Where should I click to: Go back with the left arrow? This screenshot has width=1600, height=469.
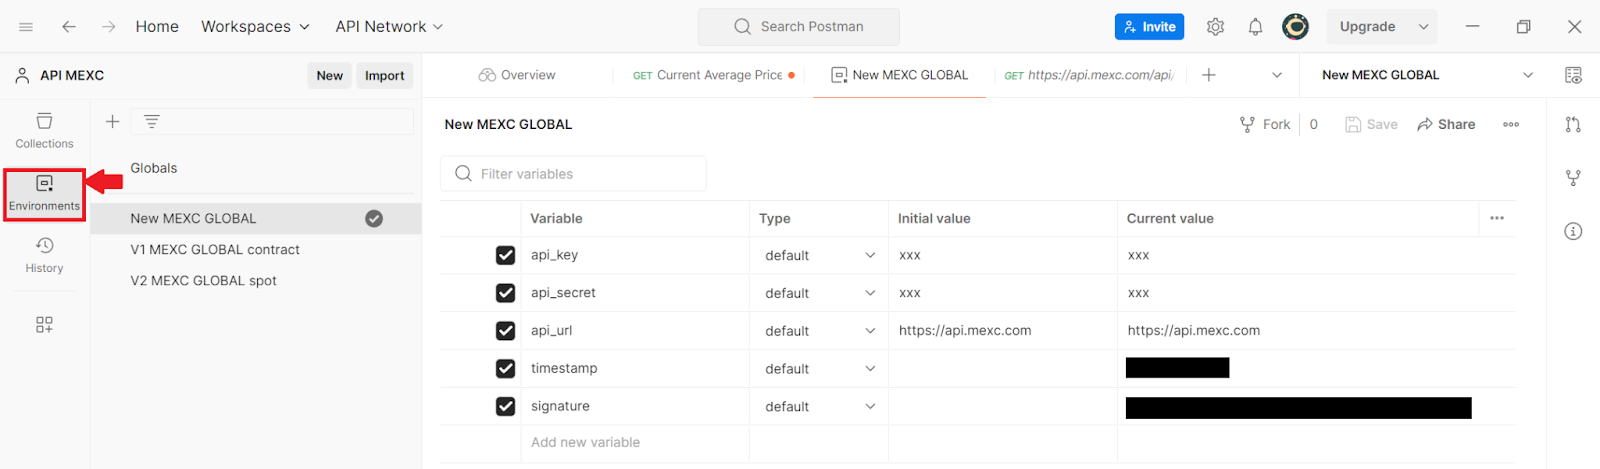[69, 27]
